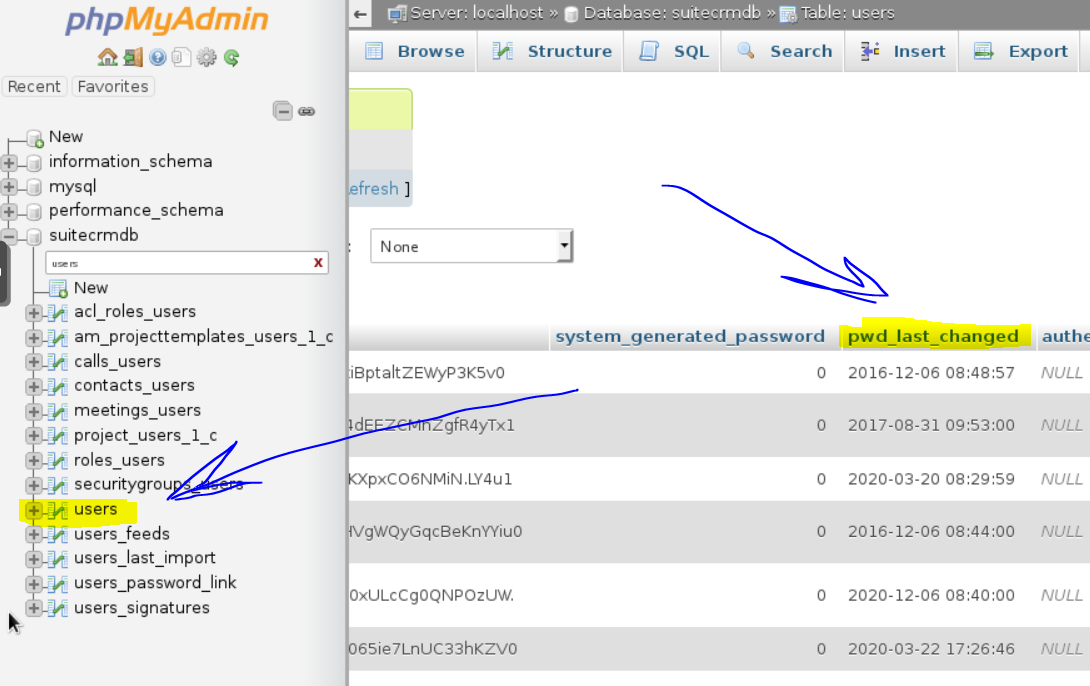Clear the 'users' table filter with red X
Image resolution: width=1090 pixels, height=686 pixels.
(318, 263)
